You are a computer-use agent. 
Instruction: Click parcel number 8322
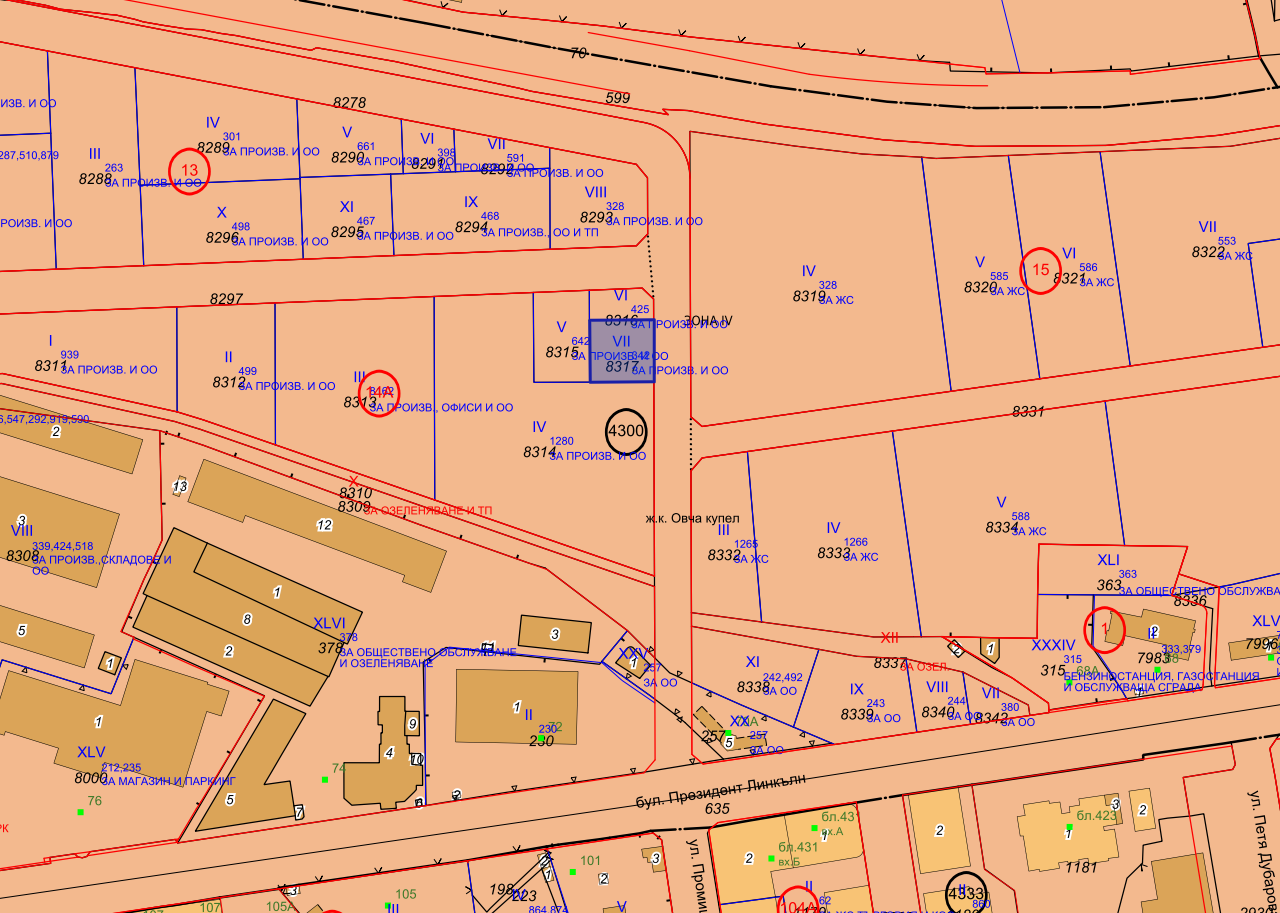[1208, 252]
